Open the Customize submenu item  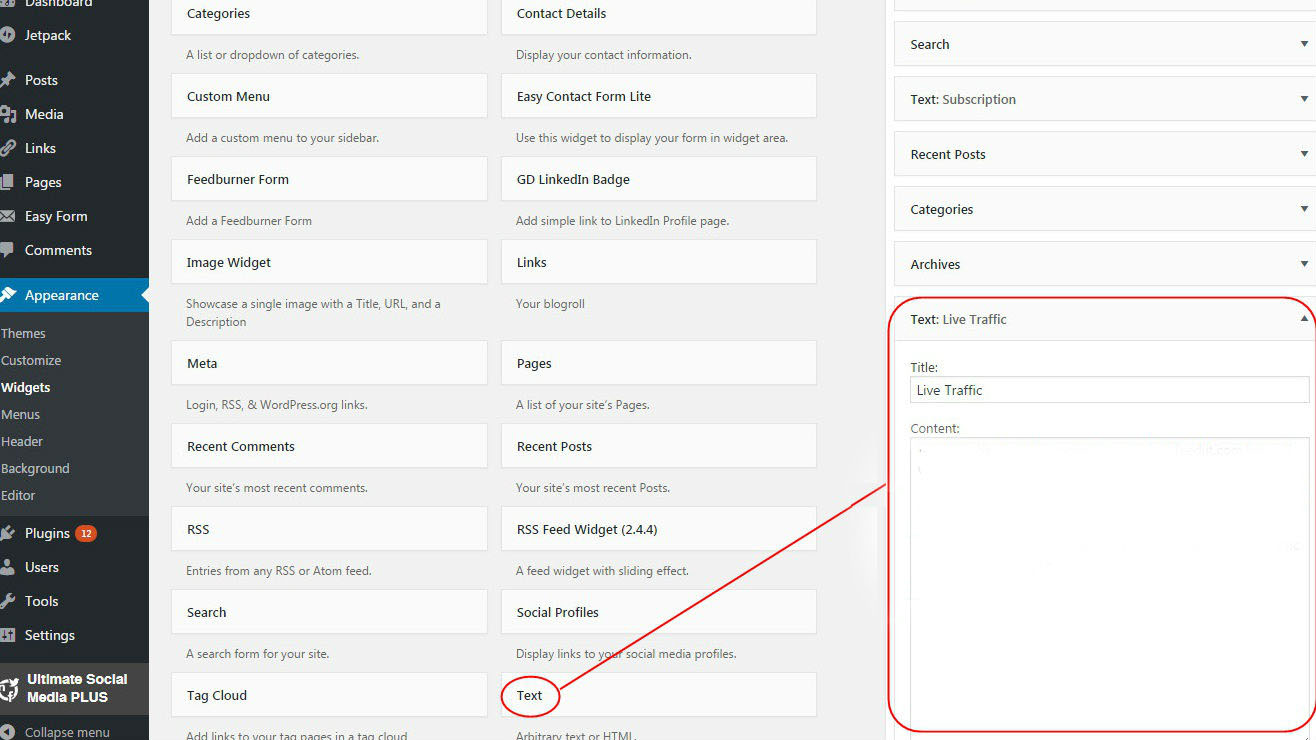31,360
